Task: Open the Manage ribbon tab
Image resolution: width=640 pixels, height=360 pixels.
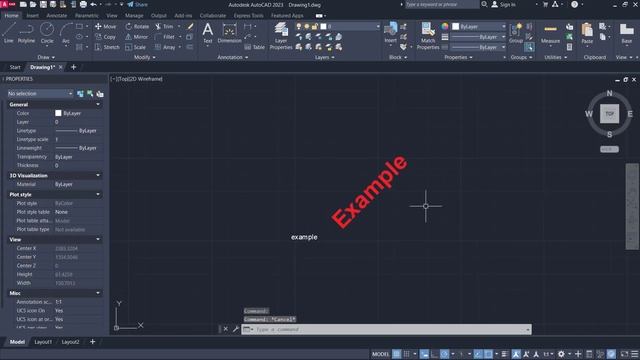Action: (x=134, y=16)
